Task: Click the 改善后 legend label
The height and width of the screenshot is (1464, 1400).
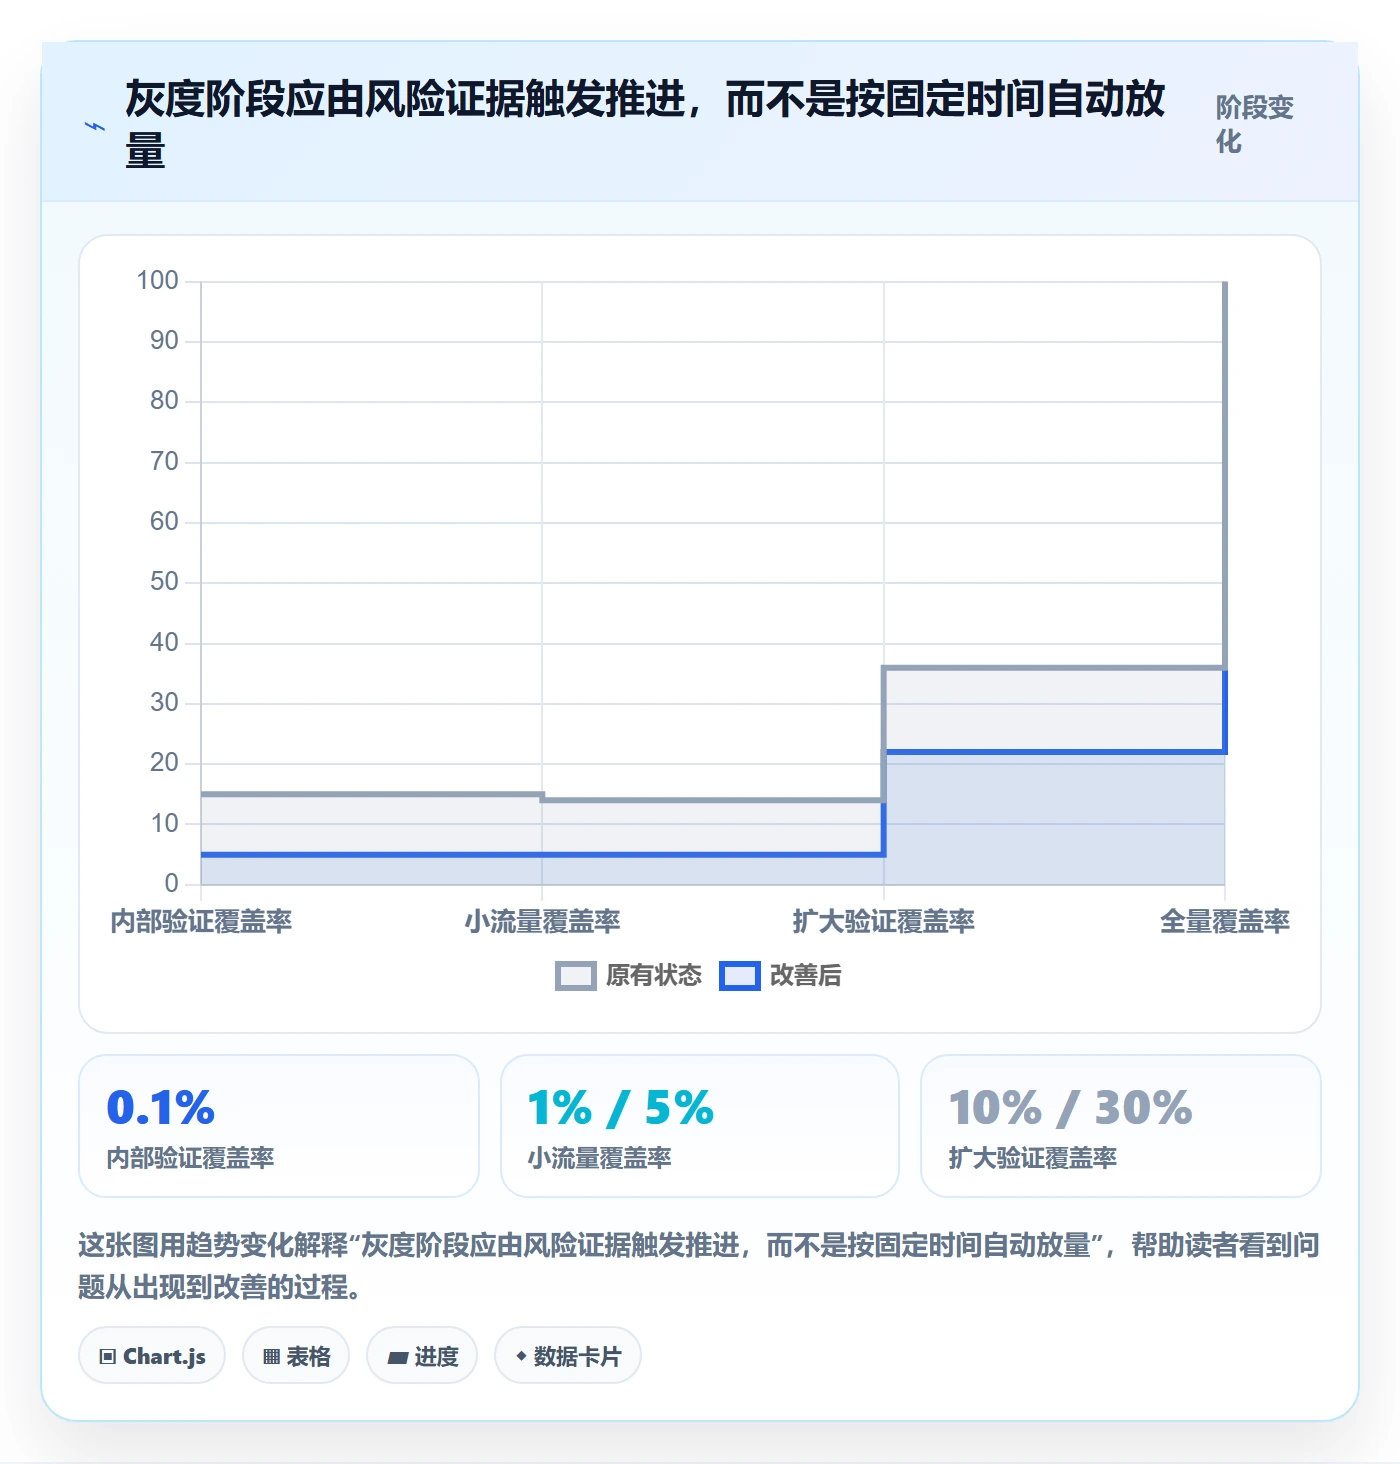Action: click(x=806, y=976)
